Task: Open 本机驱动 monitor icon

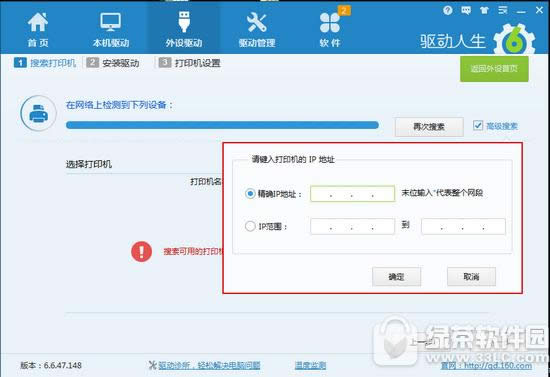Action: coord(110,22)
